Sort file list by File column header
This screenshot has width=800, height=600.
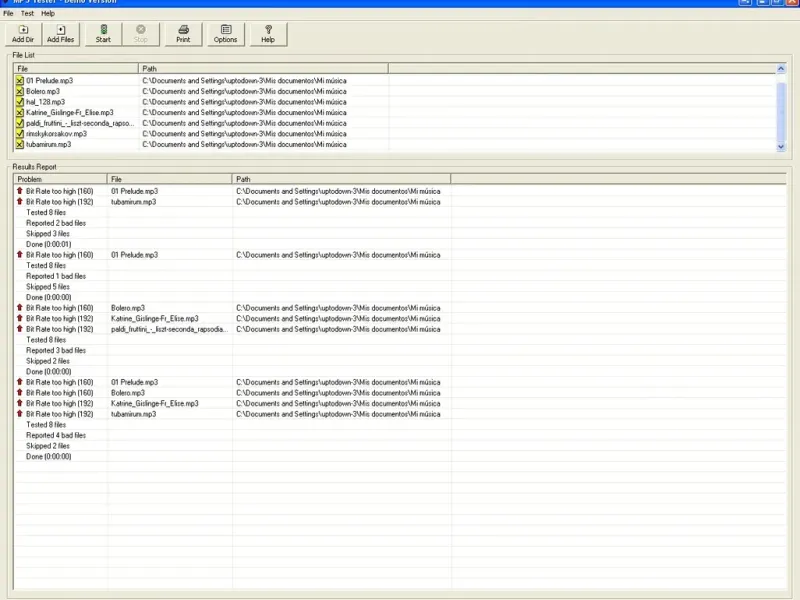pos(76,68)
